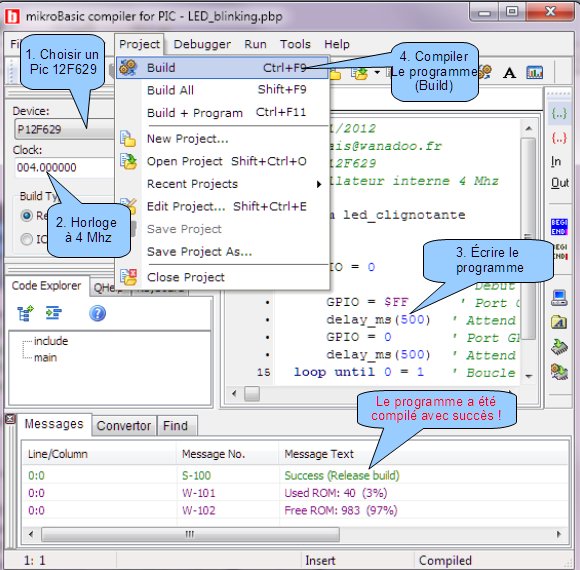Select Edit Project... menu entry
The image size is (580, 570).
point(222,206)
